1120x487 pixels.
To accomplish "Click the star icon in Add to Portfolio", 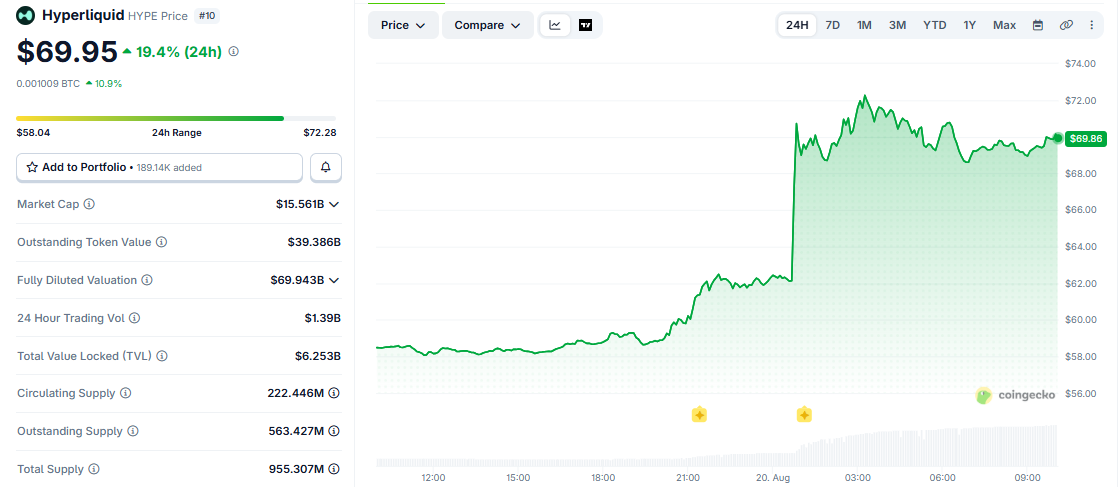I will point(32,167).
